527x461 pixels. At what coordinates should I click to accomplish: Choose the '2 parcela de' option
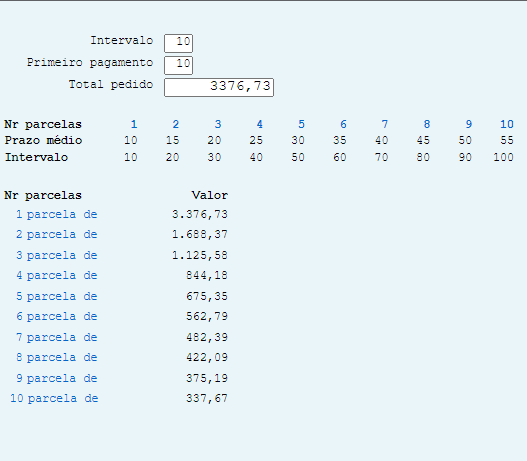[x=57, y=234]
